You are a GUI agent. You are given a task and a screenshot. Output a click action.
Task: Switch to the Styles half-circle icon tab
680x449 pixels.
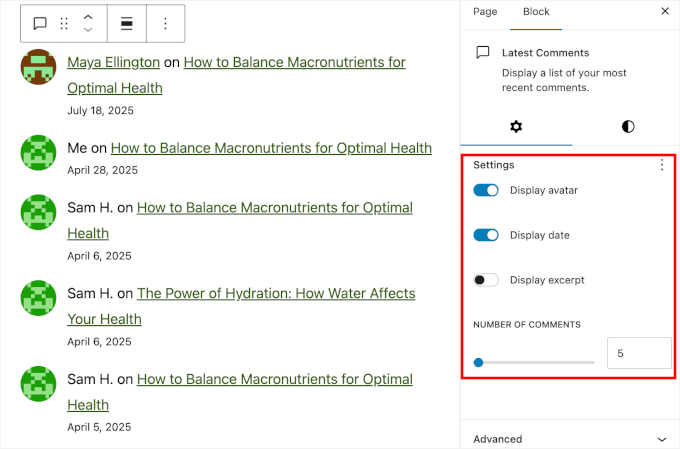[x=627, y=126]
